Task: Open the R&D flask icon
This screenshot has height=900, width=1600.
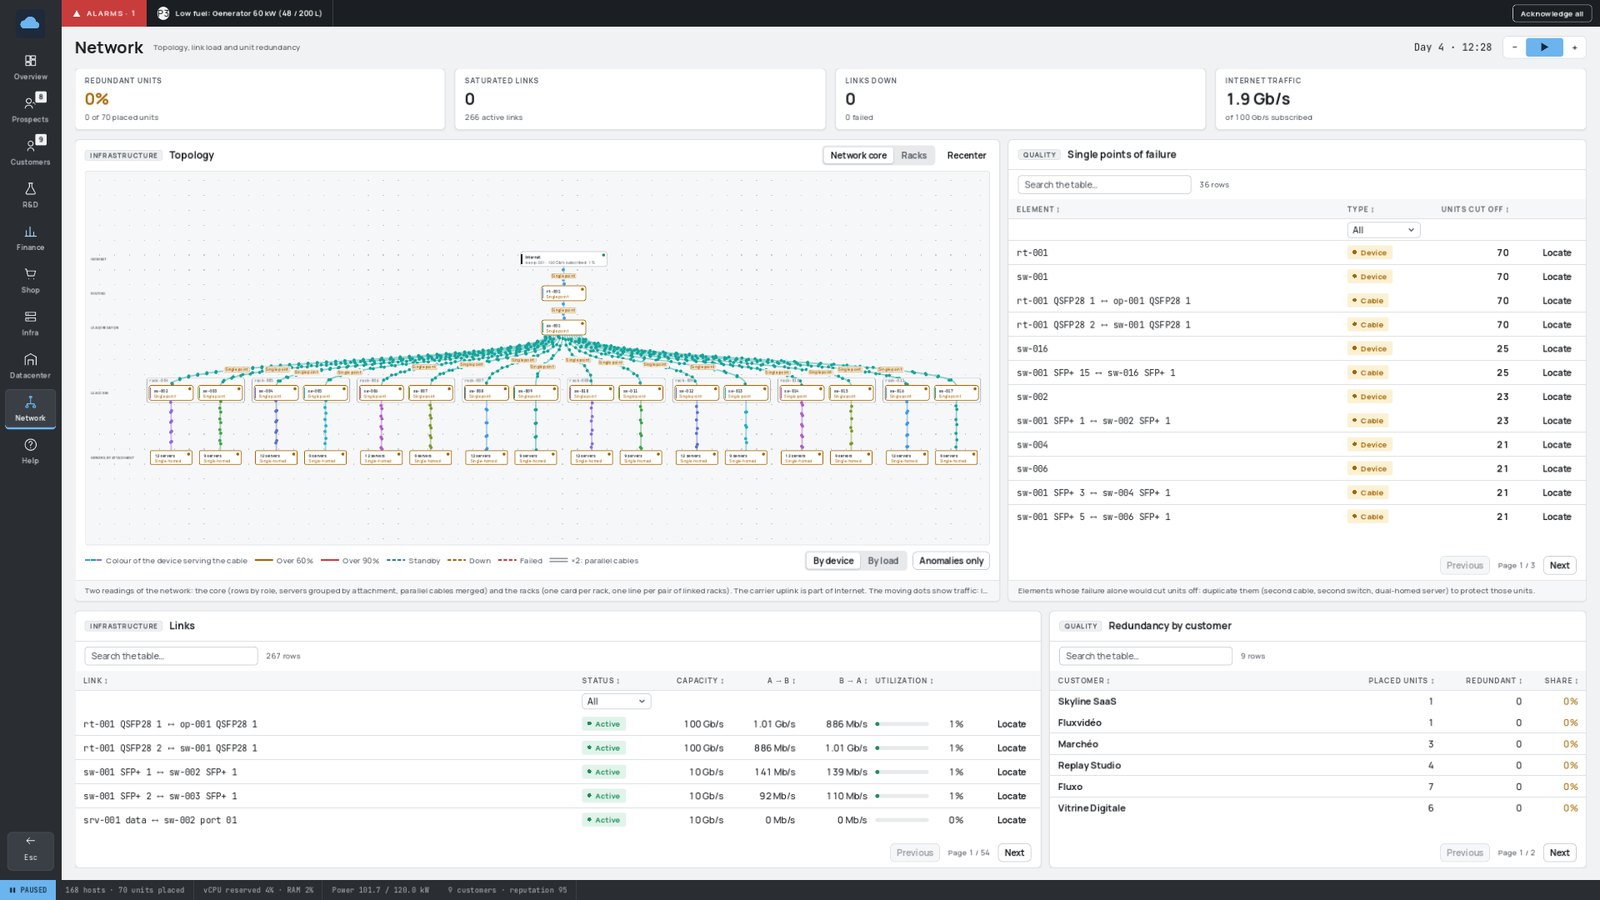Action: click(30, 189)
